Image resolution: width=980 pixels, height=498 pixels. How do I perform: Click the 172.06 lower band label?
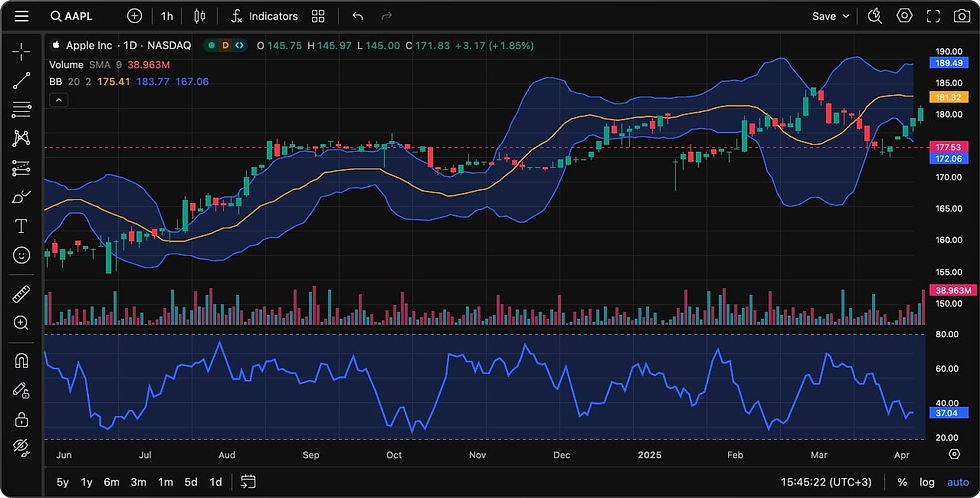(x=949, y=159)
